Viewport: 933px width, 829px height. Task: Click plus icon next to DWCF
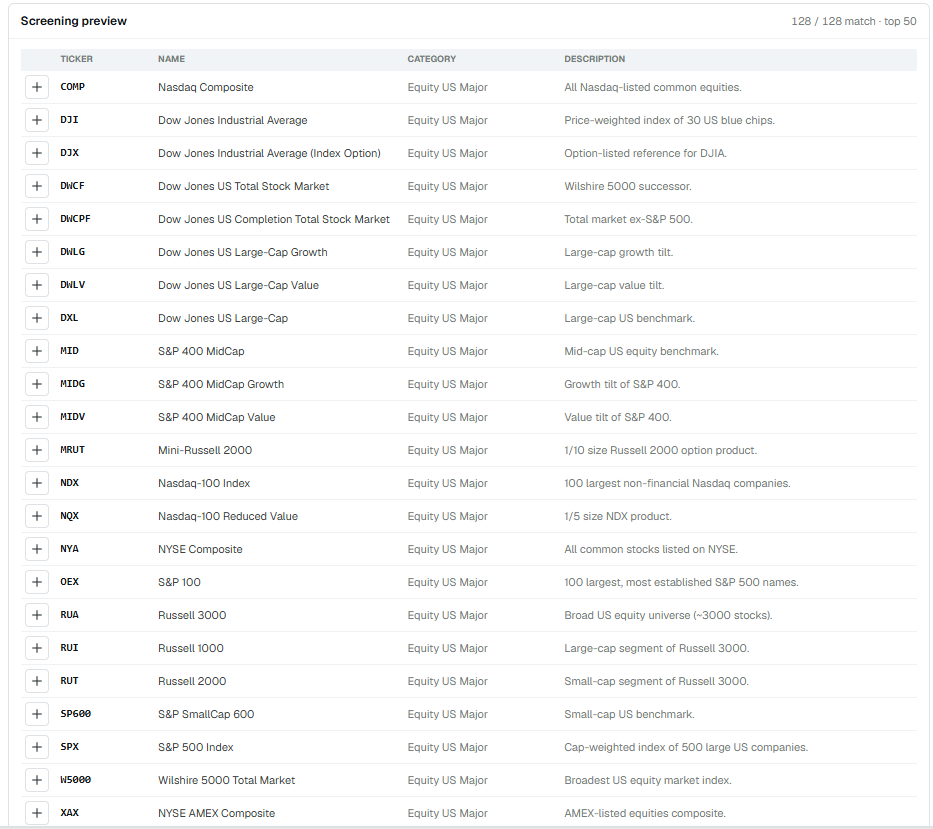click(x=37, y=186)
